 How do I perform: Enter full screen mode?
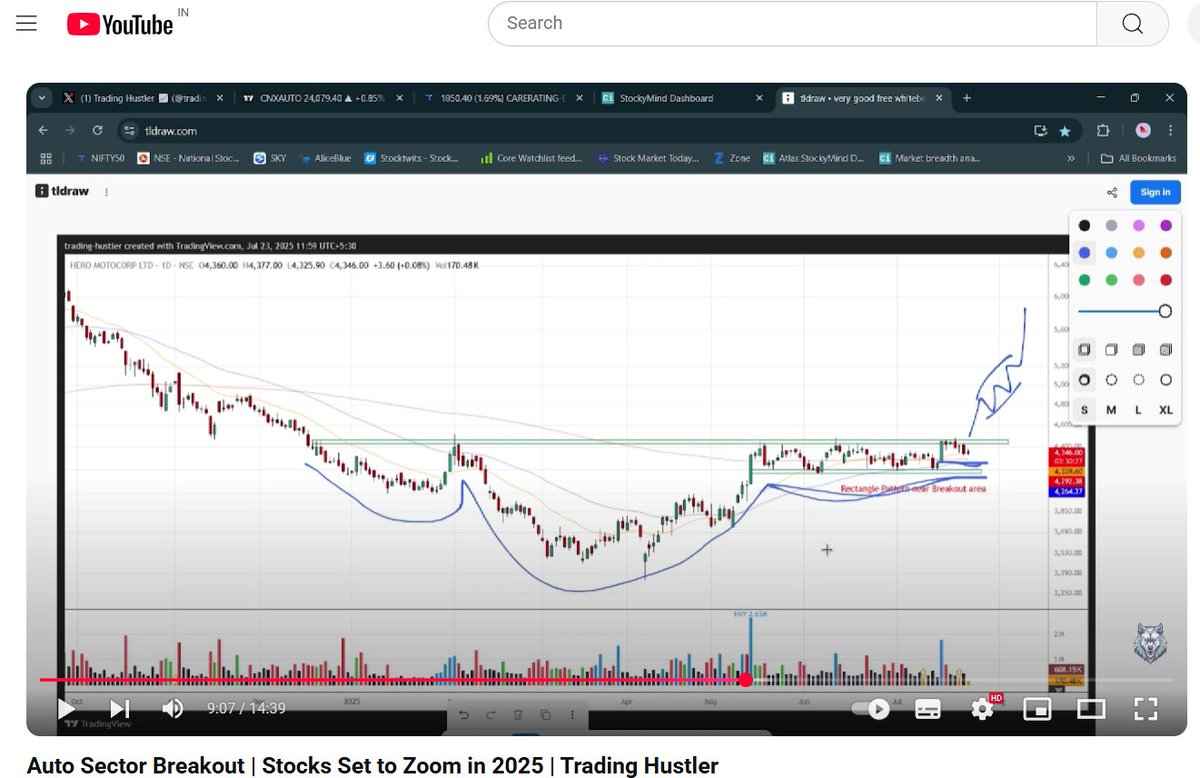coord(1145,709)
